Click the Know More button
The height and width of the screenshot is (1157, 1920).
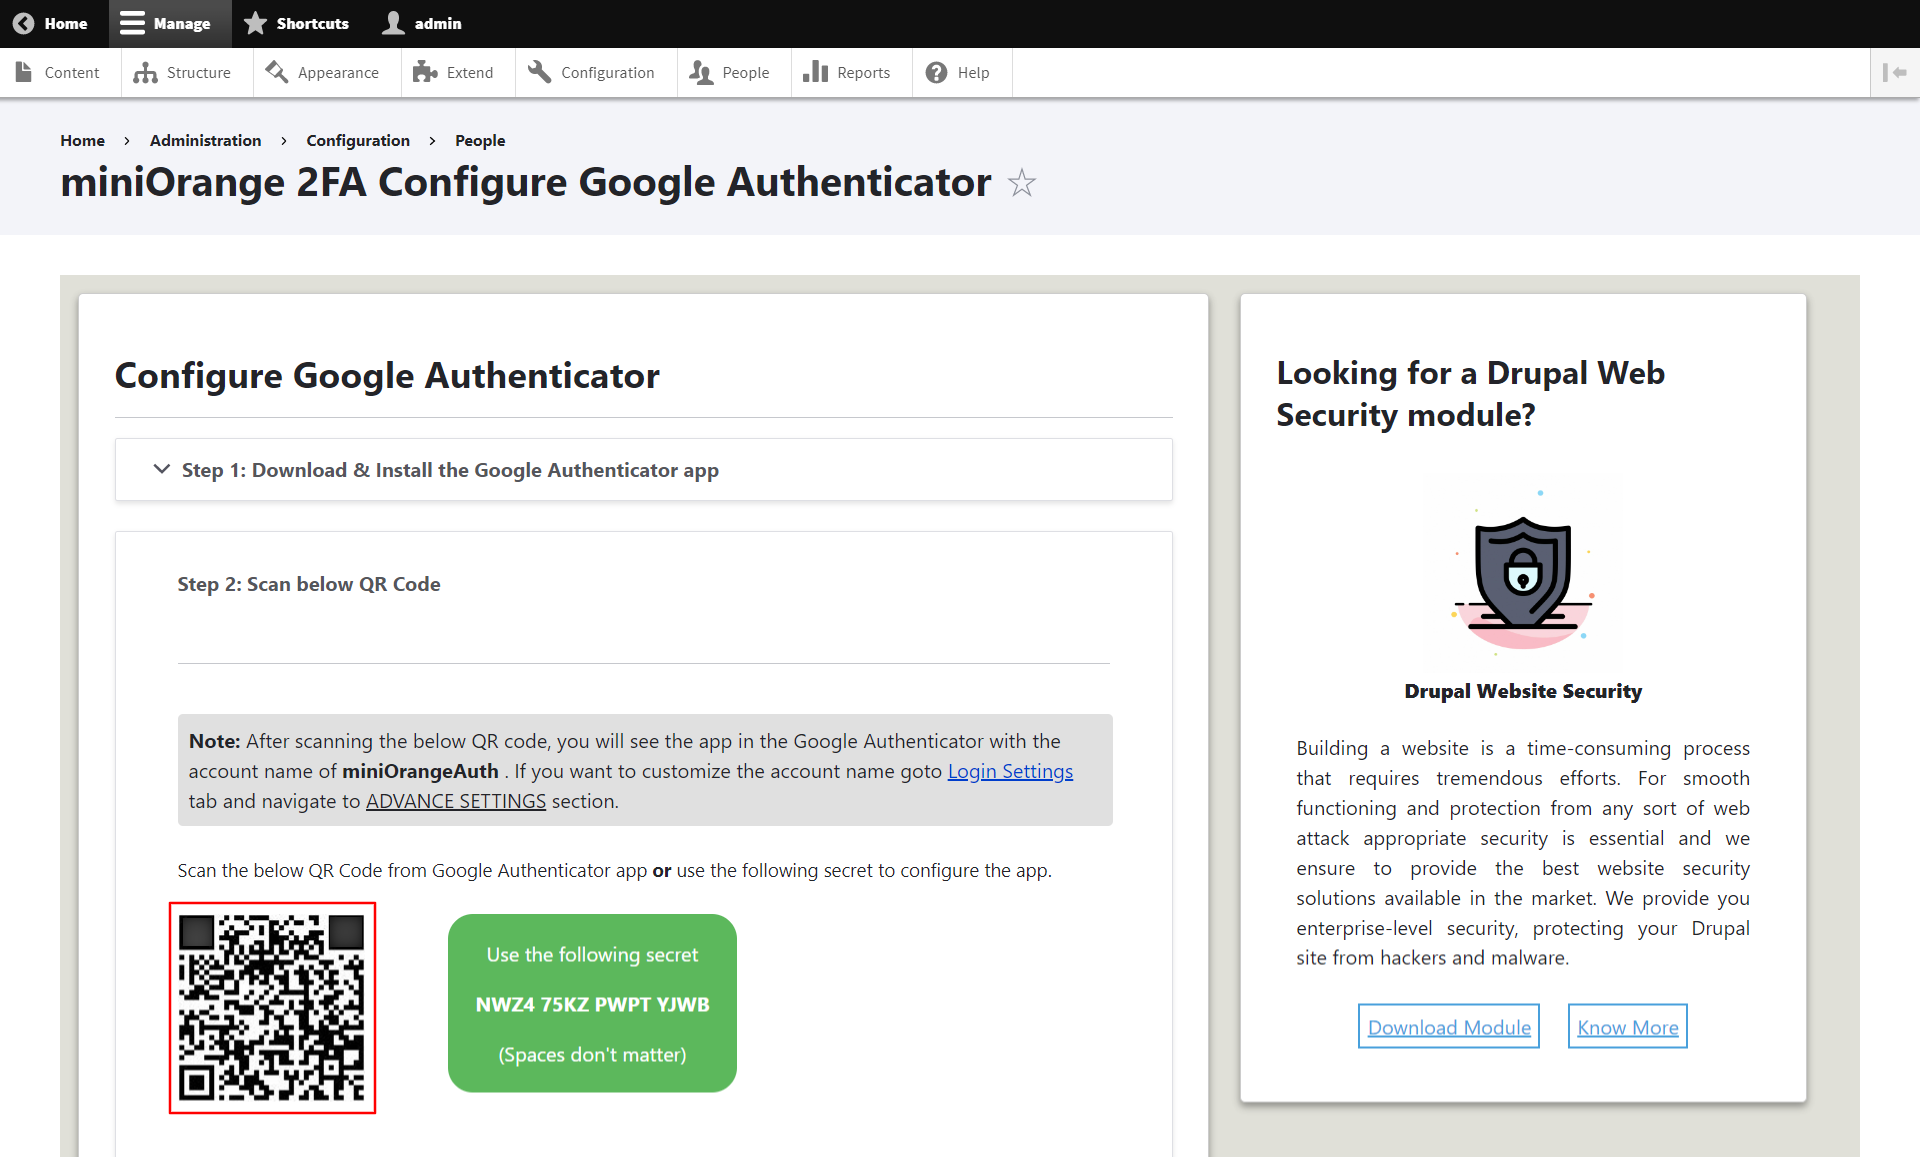pos(1628,1027)
